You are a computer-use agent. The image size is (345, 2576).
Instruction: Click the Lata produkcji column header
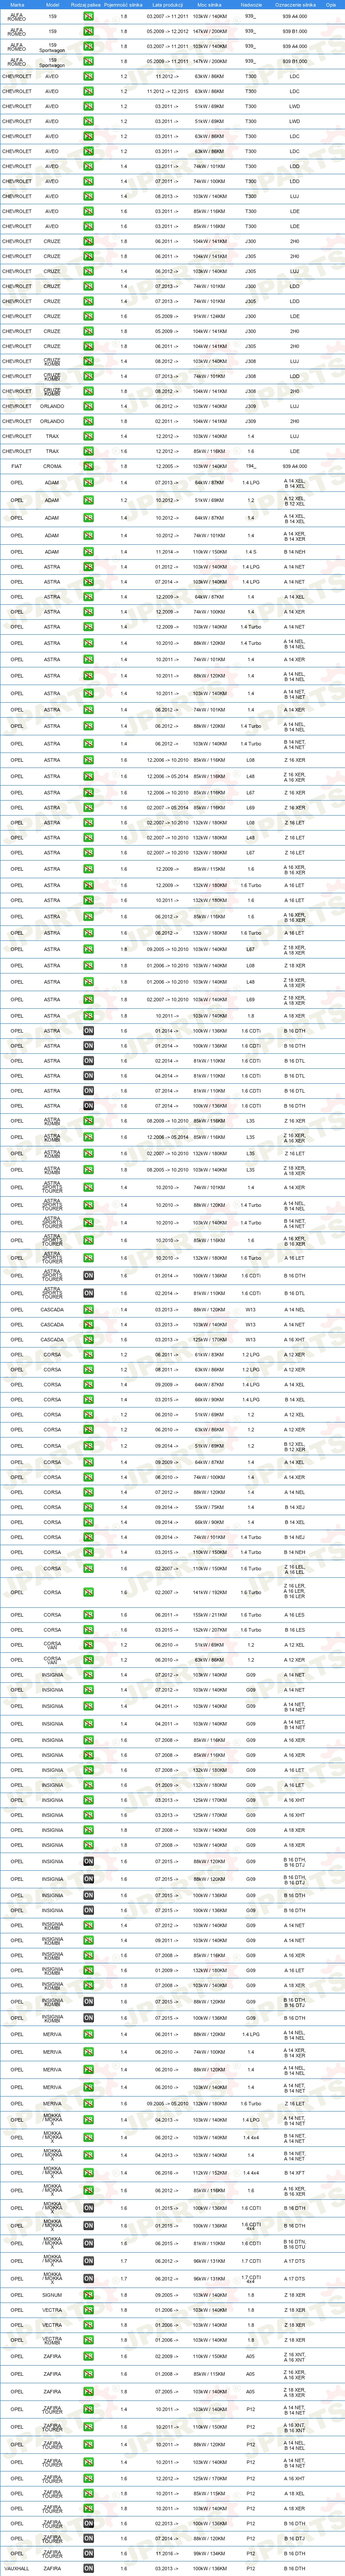point(167,4)
